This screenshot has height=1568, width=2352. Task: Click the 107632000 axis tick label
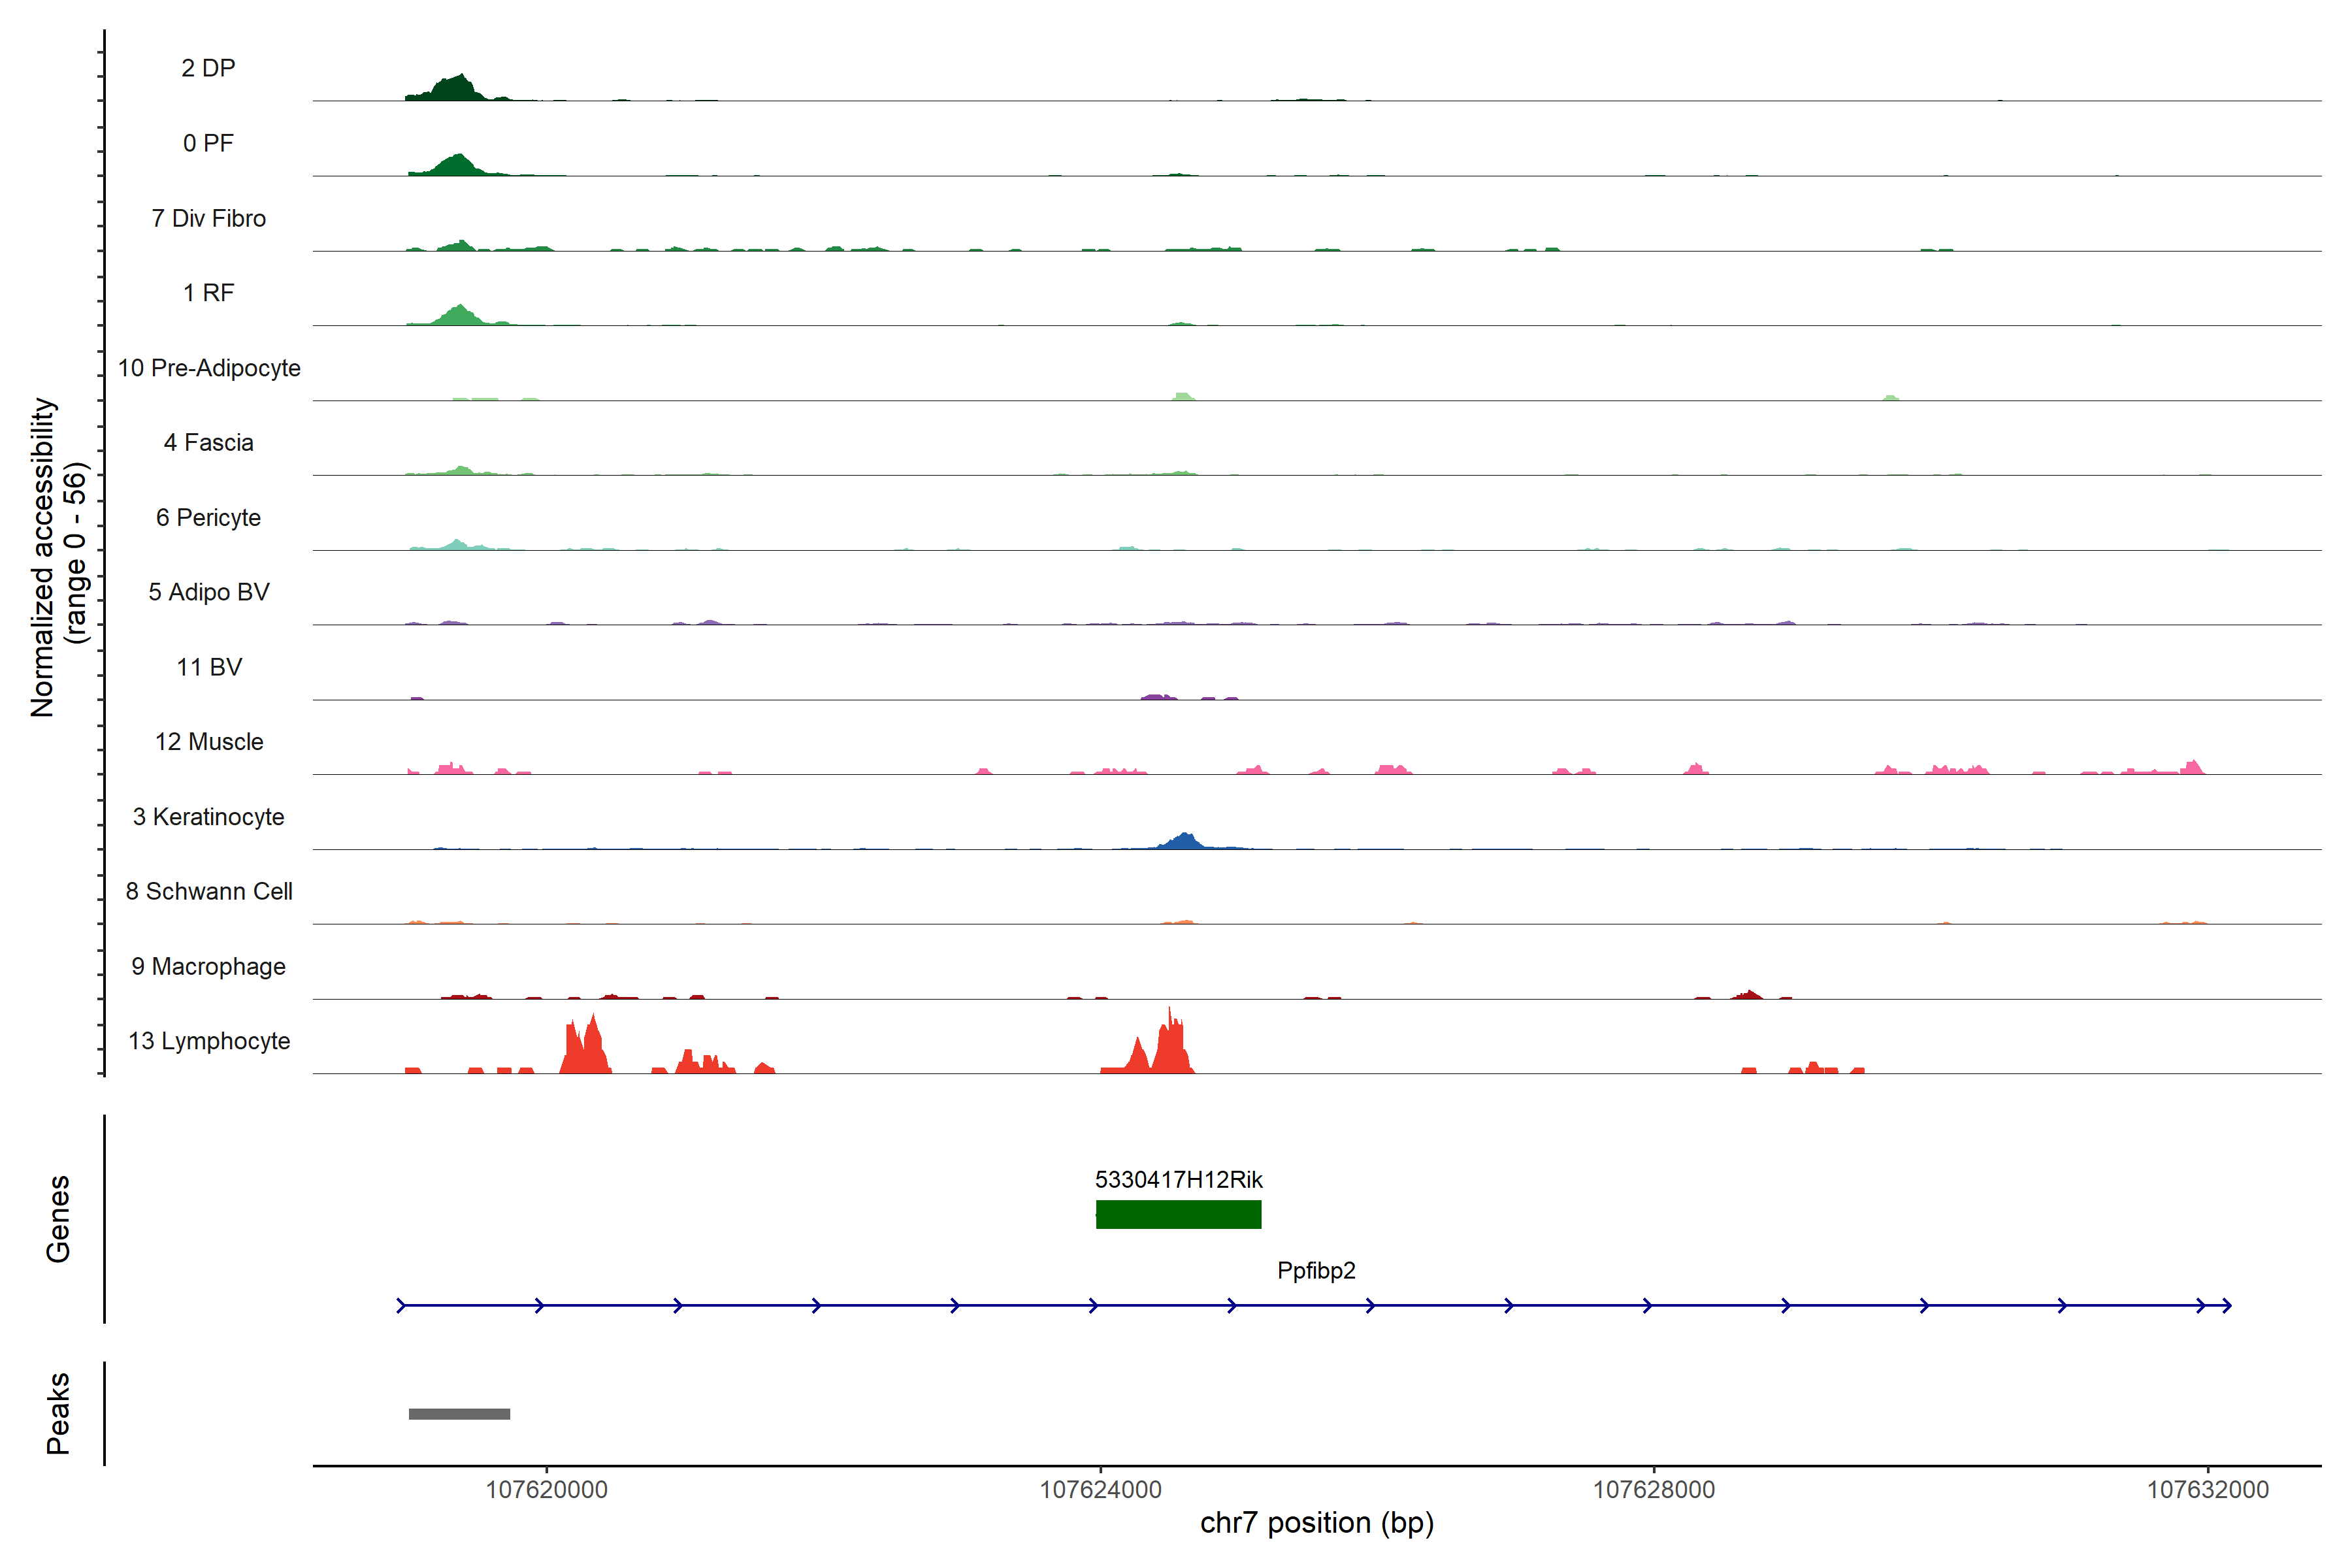[x=2207, y=1490]
